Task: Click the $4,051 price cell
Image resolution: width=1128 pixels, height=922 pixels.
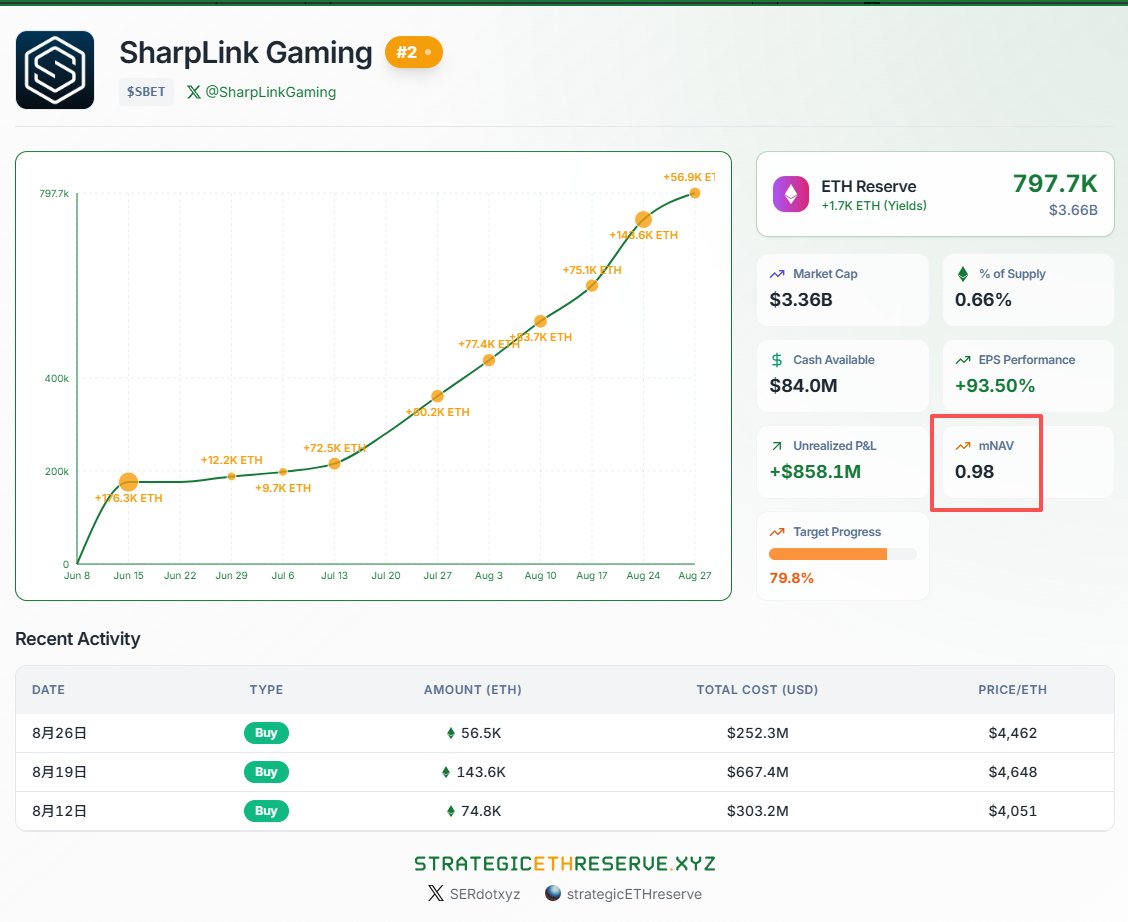Action: (1012, 811)
